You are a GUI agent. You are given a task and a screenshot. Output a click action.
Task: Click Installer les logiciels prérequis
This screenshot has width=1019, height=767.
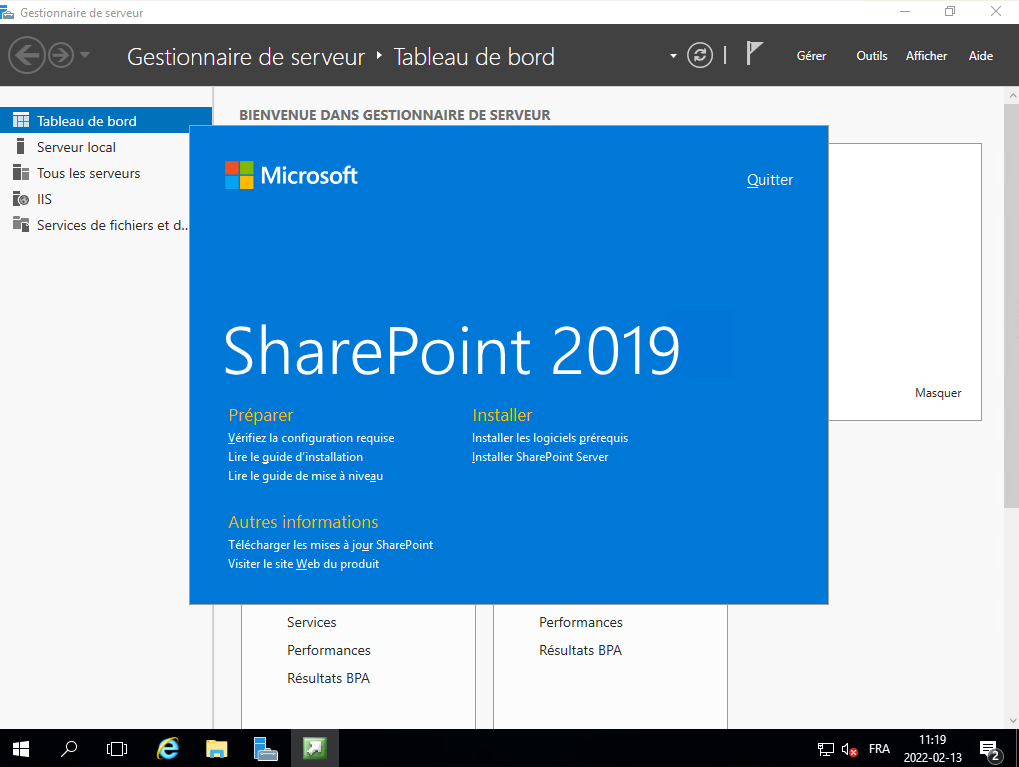(550, 438)
